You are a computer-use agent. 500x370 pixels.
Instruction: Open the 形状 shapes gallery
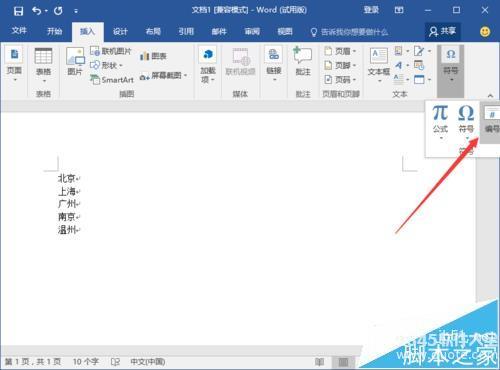(x=107, y=65)
